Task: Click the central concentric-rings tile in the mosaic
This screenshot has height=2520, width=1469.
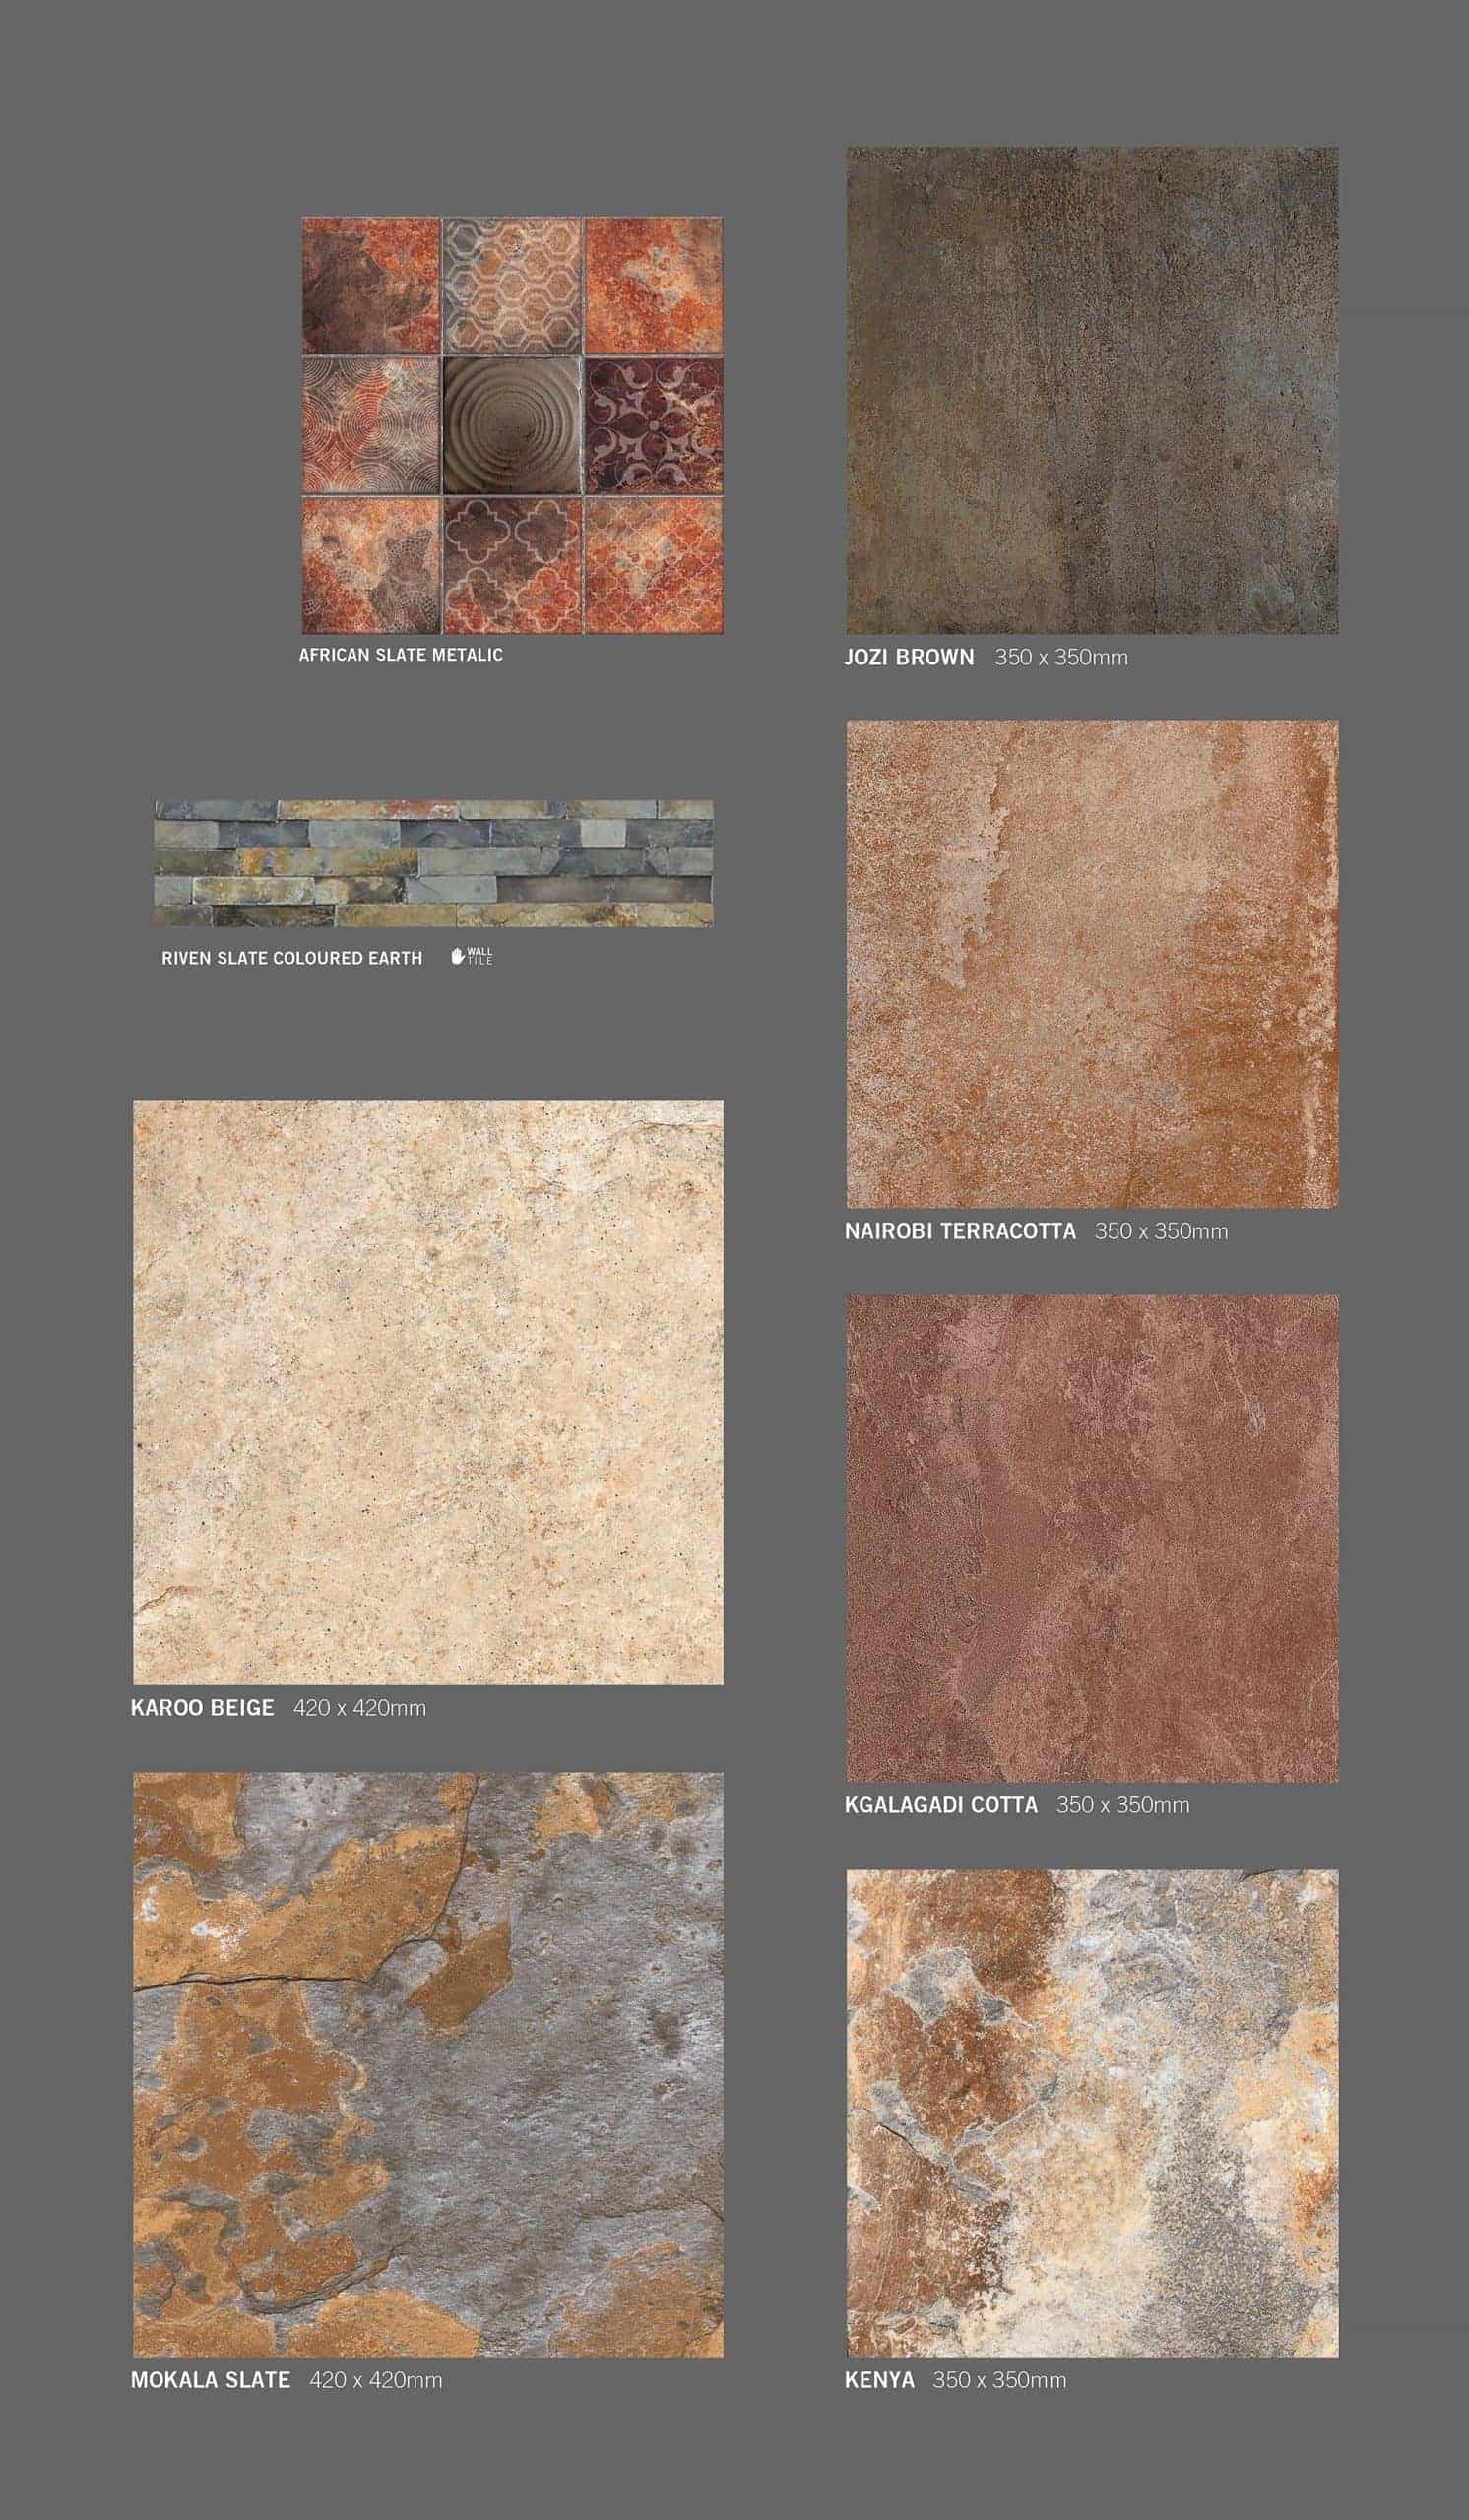Action: [x=513, y=426]
